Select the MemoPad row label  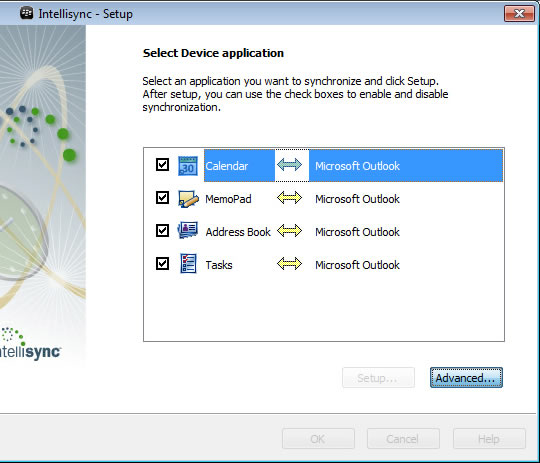(x=228, y=199)
